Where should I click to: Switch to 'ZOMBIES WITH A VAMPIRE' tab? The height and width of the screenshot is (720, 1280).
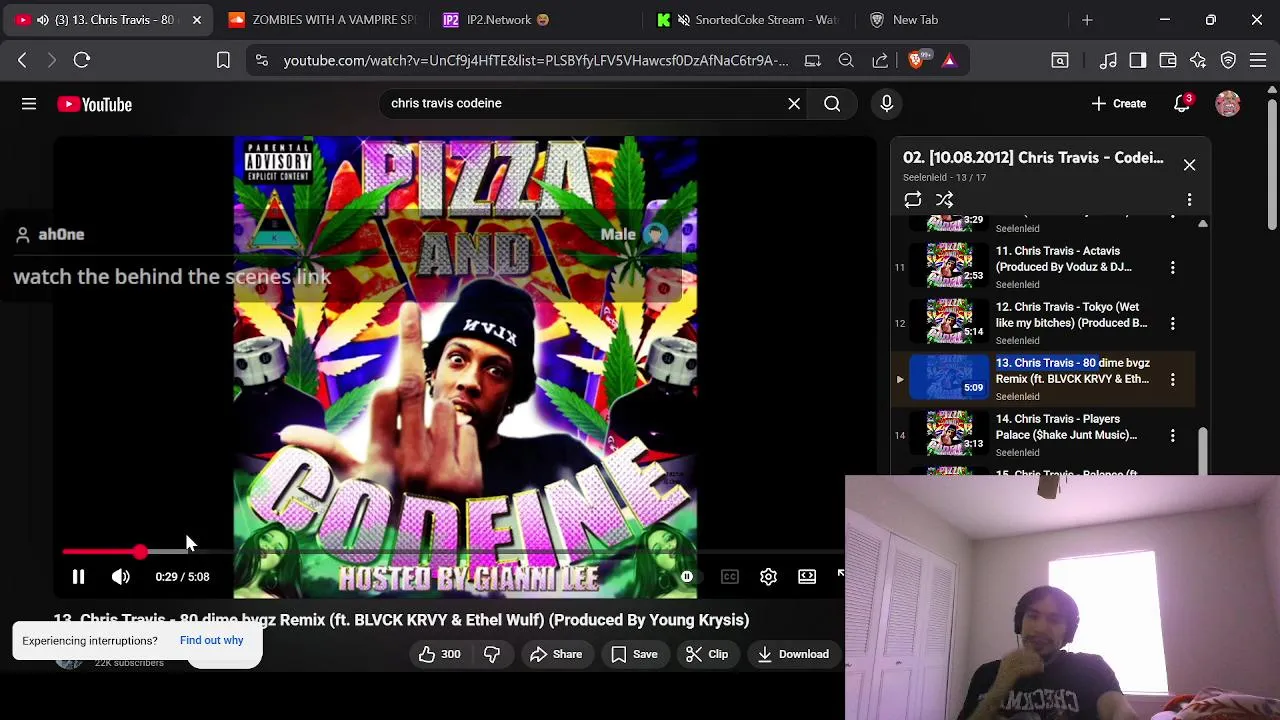[322, 20]
